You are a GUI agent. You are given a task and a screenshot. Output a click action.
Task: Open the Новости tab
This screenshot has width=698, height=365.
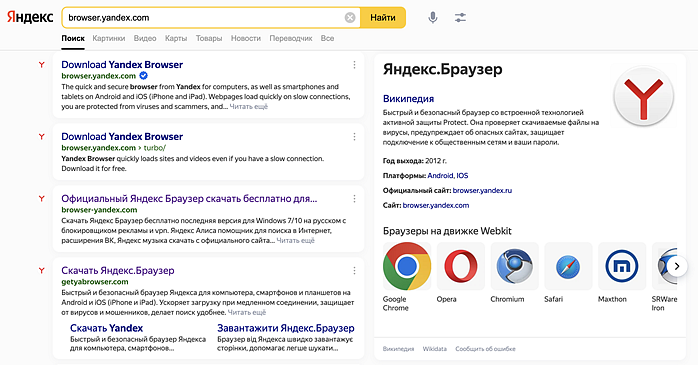point(246,38)
